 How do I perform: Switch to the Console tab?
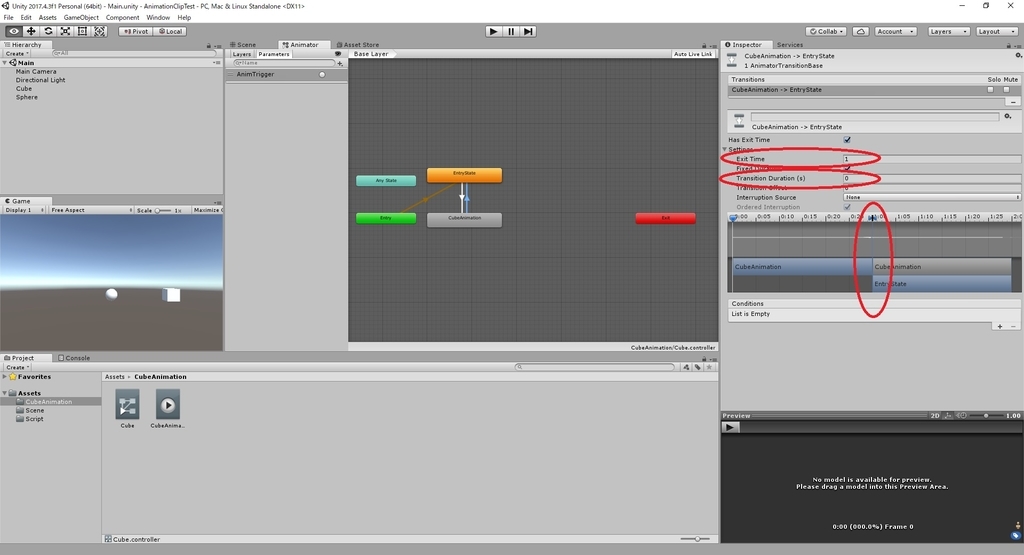pos(74,358)
